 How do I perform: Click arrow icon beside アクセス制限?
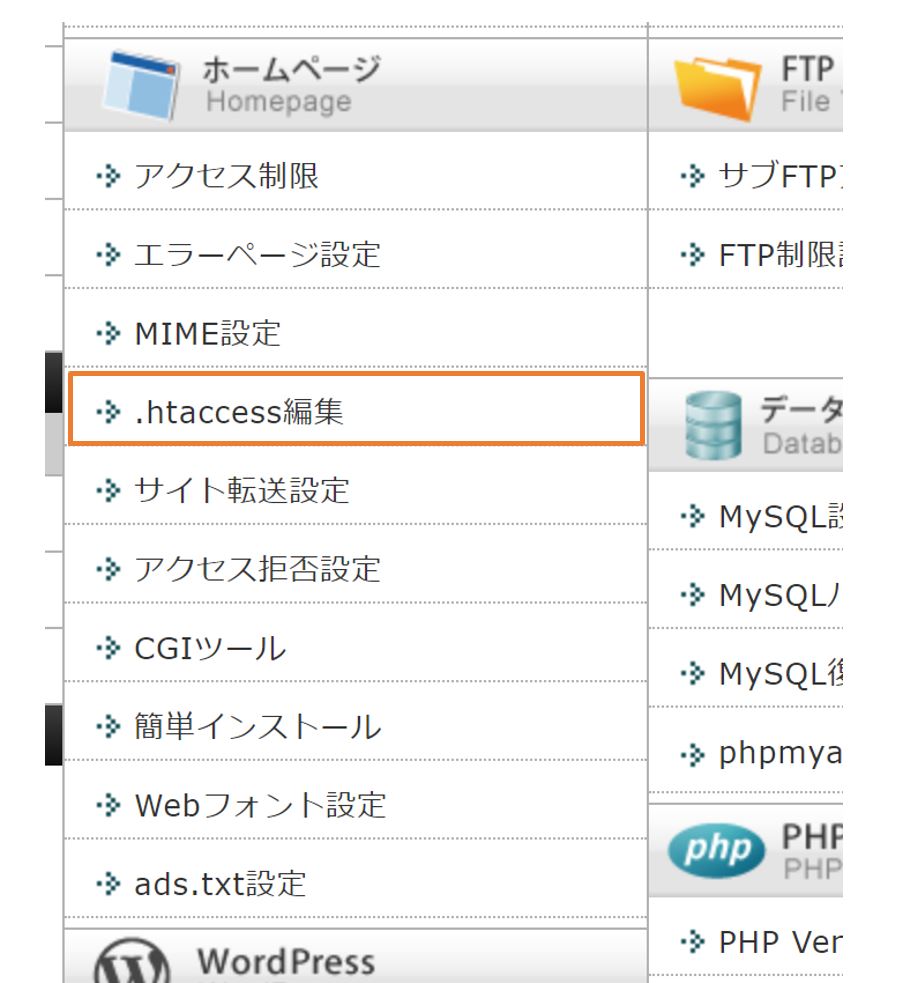coord(107,177)
